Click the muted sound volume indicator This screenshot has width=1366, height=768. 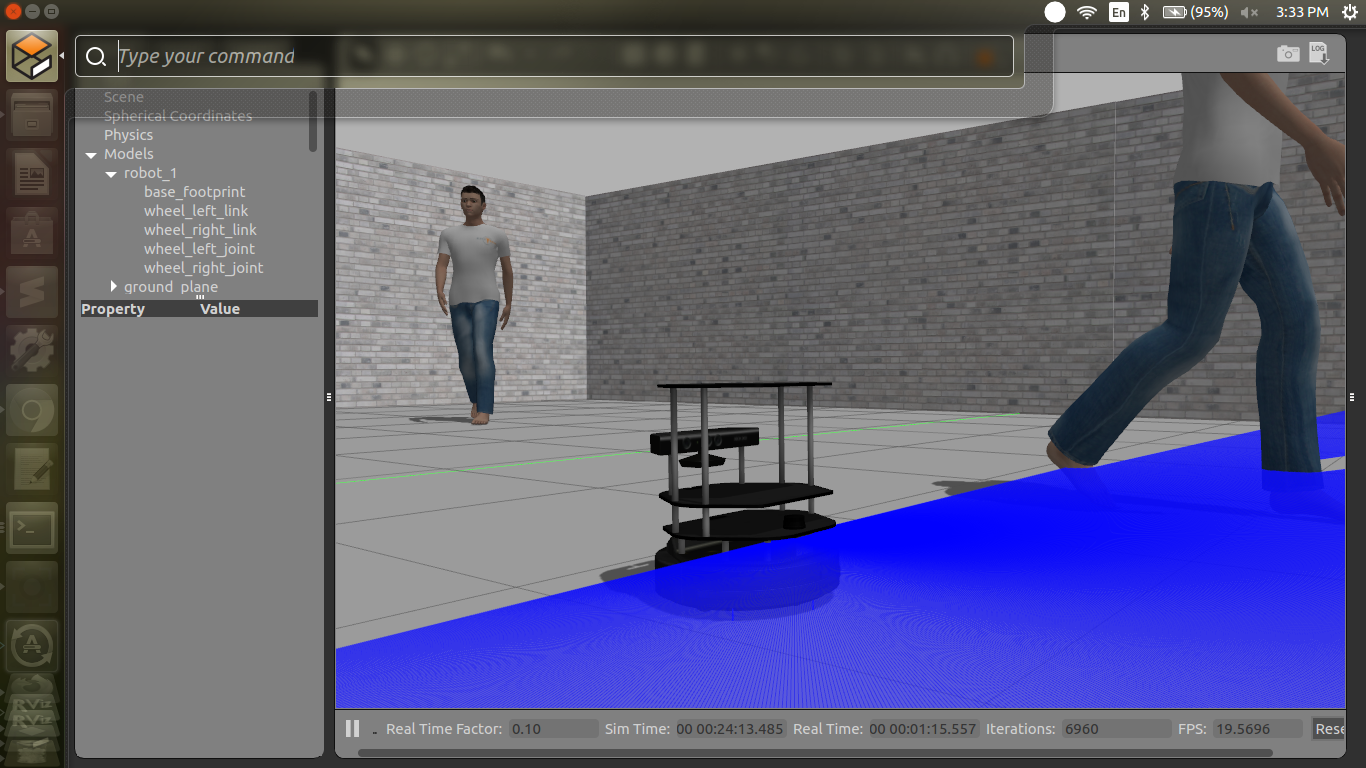[1250, 12]
